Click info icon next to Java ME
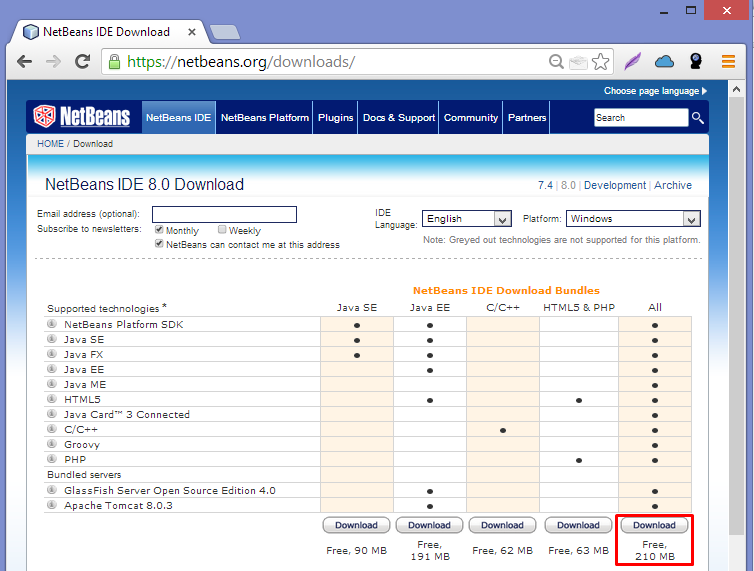 click(x=52, y=384)
